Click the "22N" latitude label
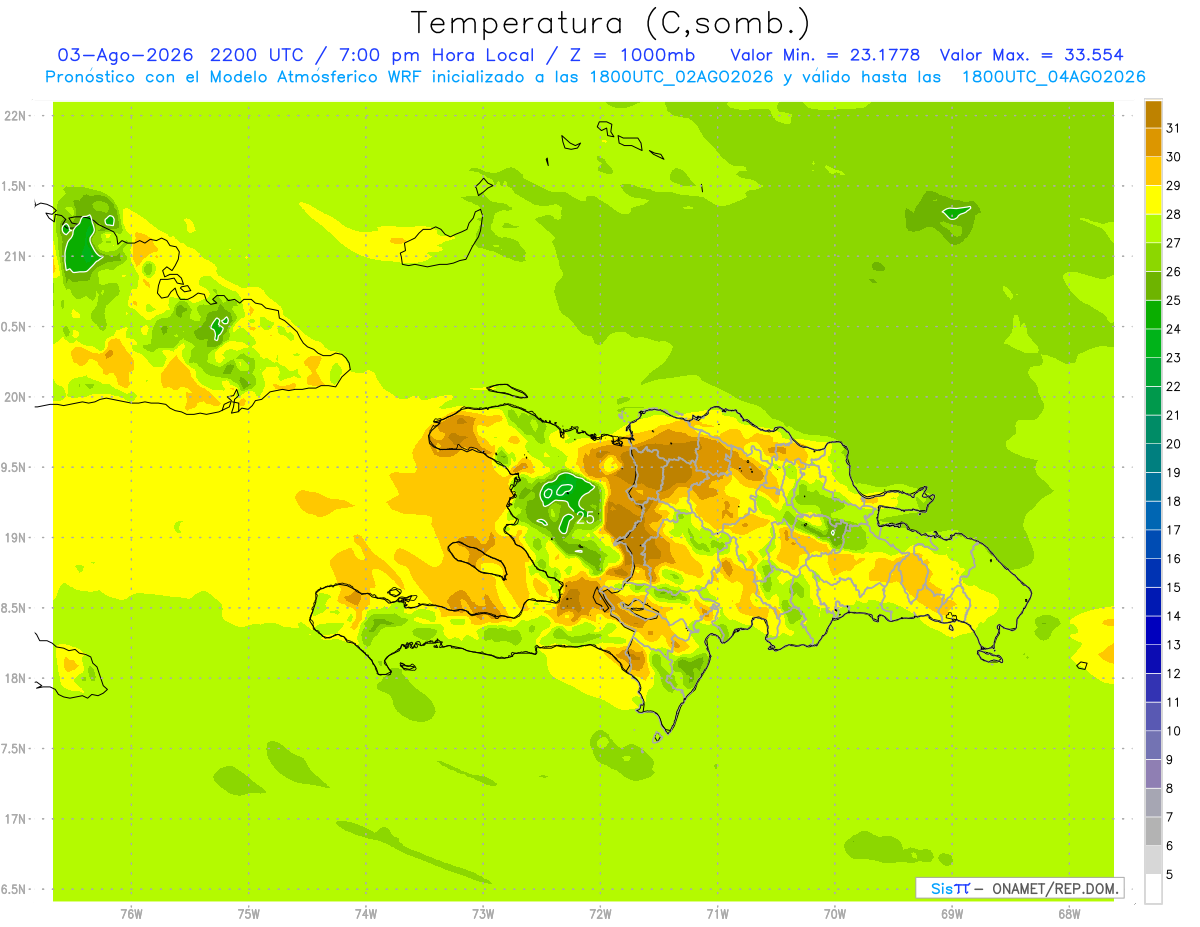1200x927 pixels. [16, 115]
